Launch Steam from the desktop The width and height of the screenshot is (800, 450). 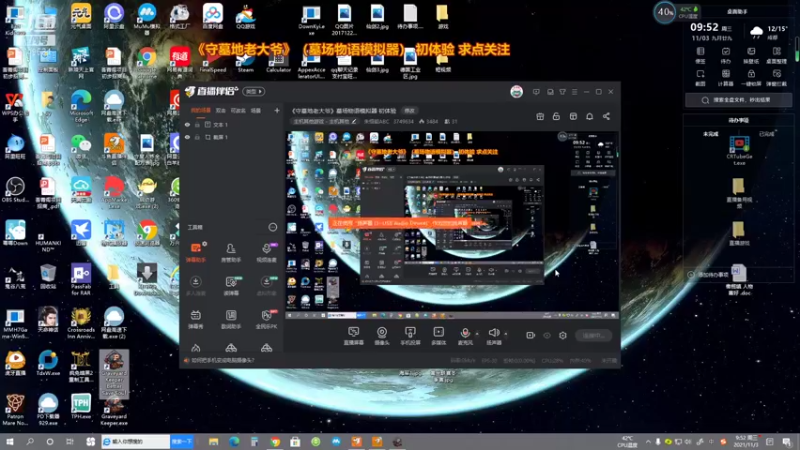(x=245, y=61)
